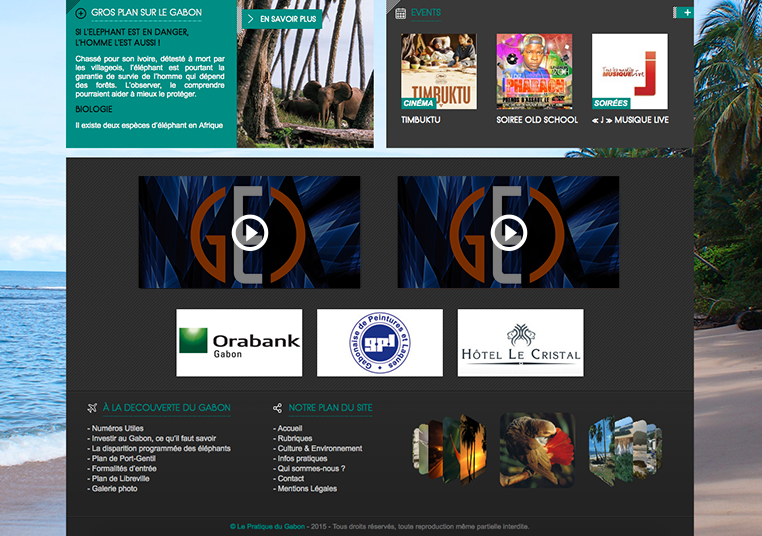Click the Orabank Gabon sponsor logo
The width and height of the screenshot is (762, 536).
pyautogui.click(x=239, y=343)
